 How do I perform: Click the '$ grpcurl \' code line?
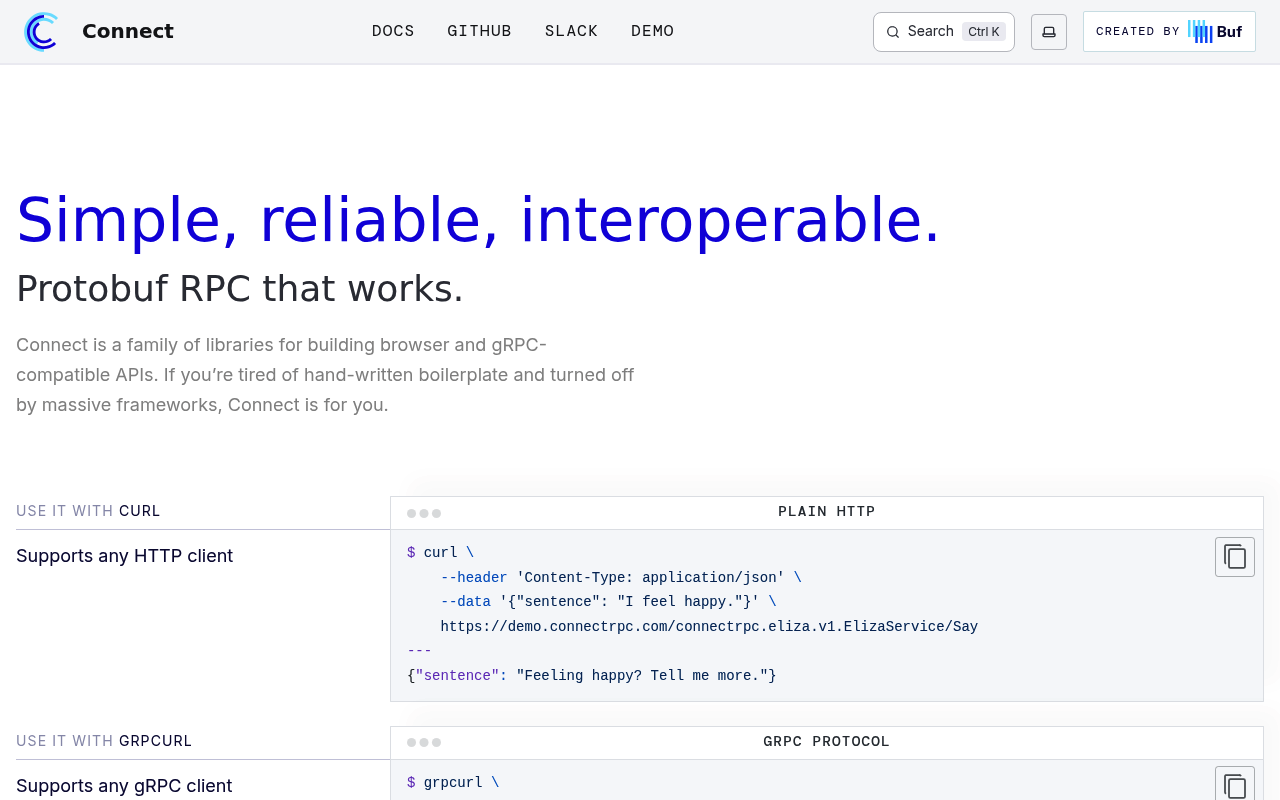(x=453, y=783)
